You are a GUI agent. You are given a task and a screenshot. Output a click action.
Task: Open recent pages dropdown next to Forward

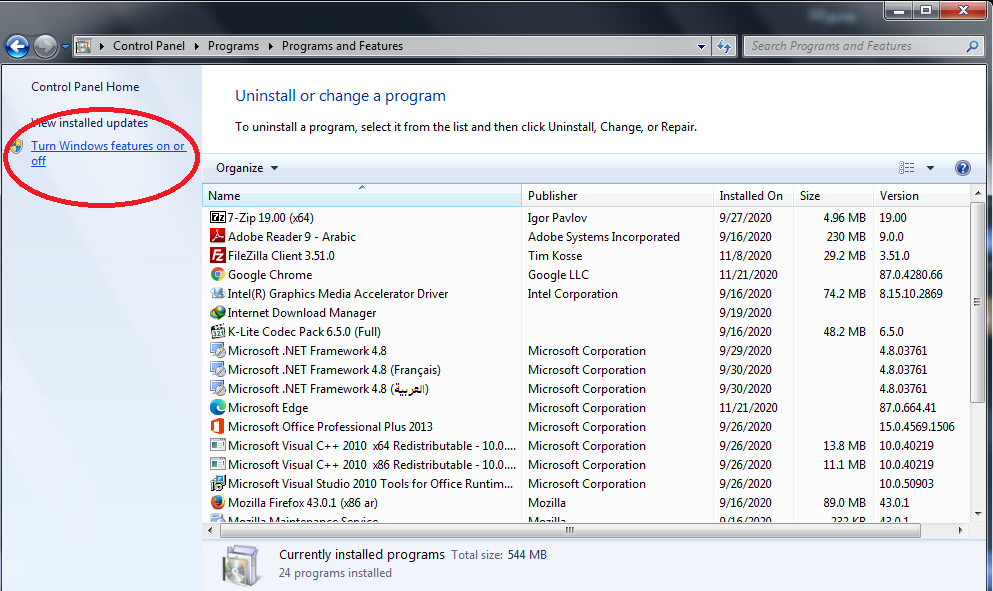(65, 46)
